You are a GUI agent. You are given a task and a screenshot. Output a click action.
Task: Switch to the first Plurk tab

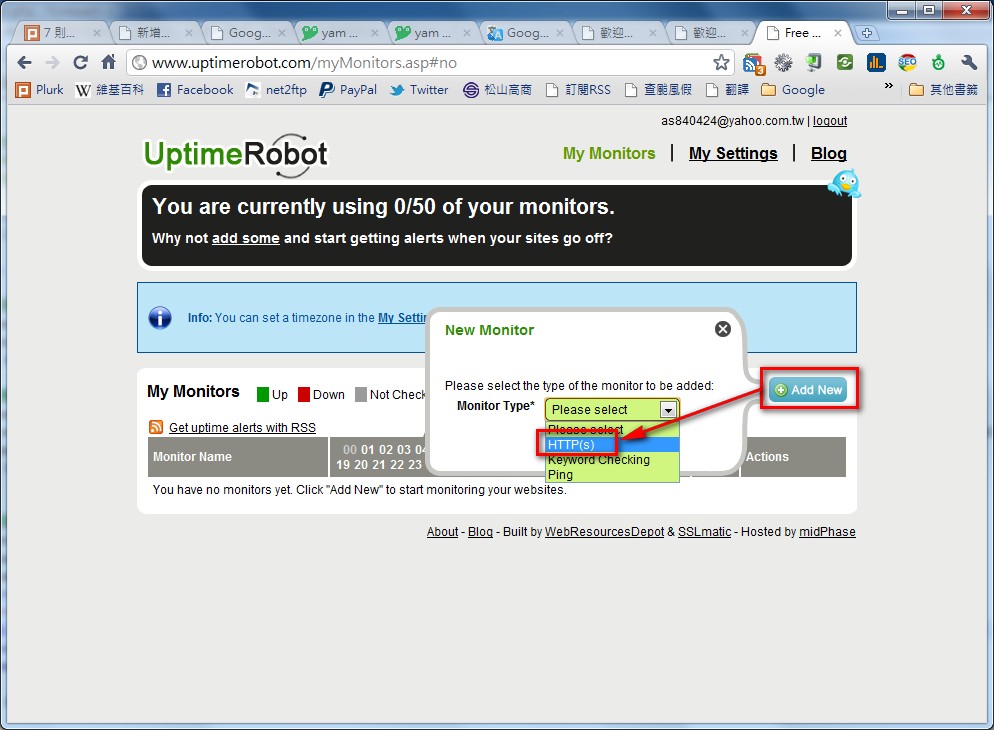tap(61, 33)
